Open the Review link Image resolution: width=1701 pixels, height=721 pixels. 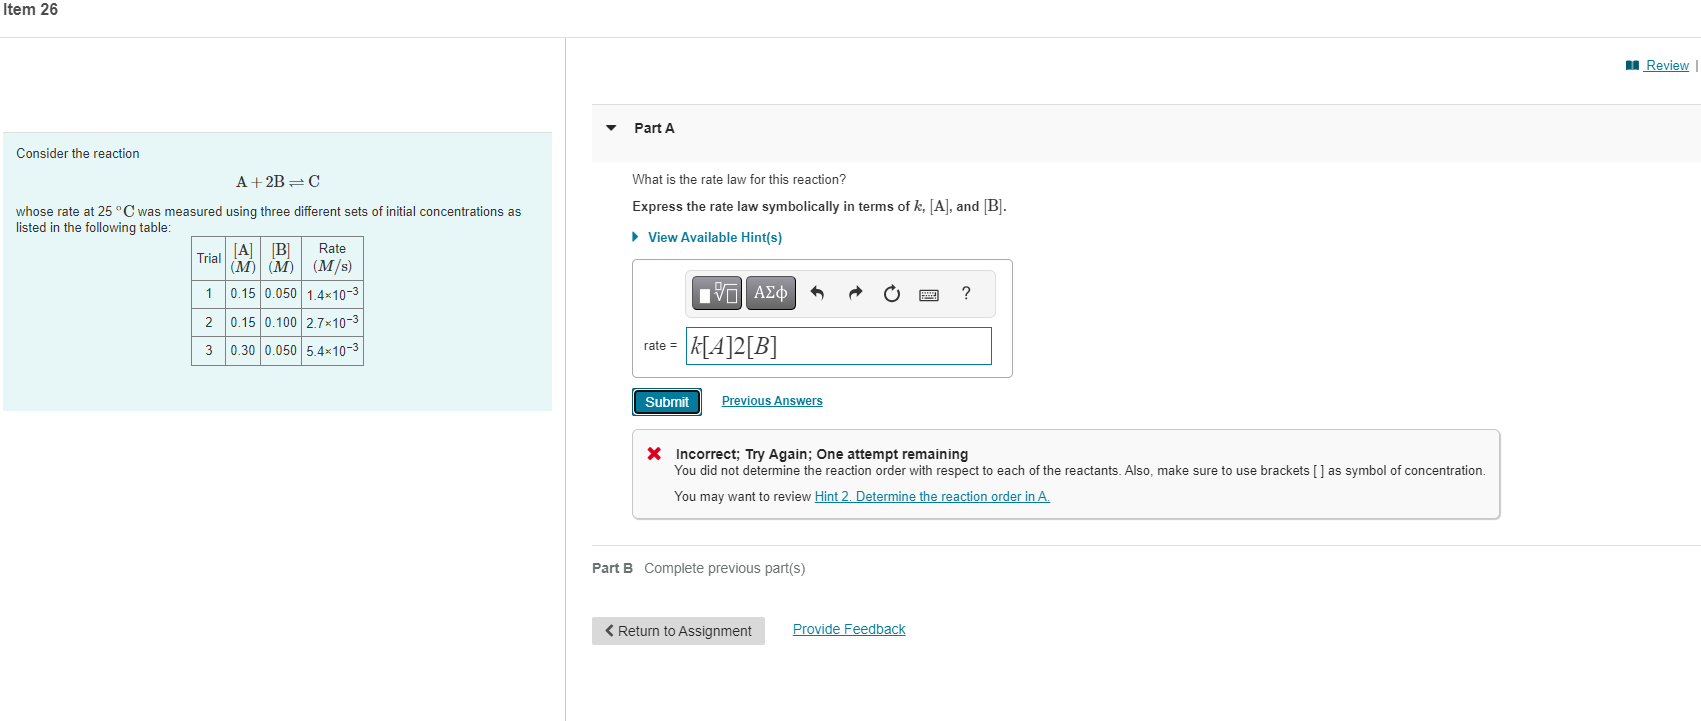1667,65
